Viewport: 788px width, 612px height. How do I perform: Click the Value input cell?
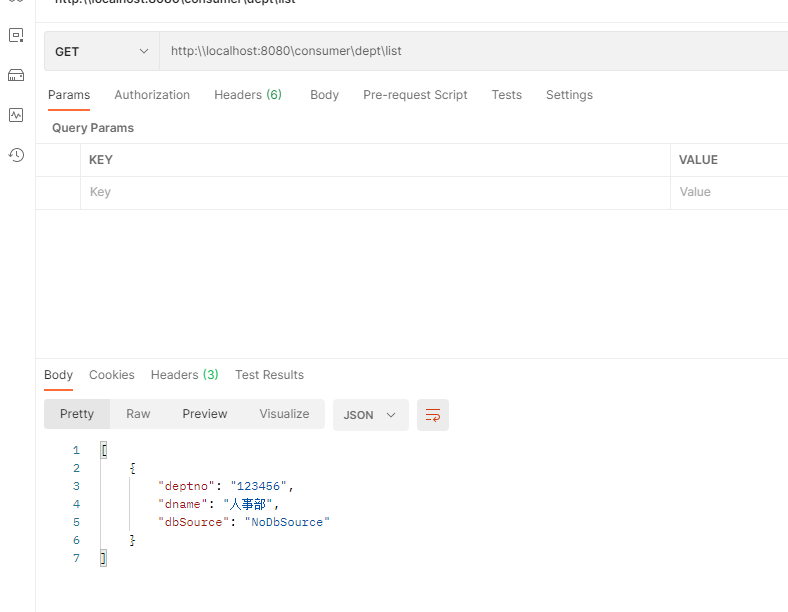(729, 192)
